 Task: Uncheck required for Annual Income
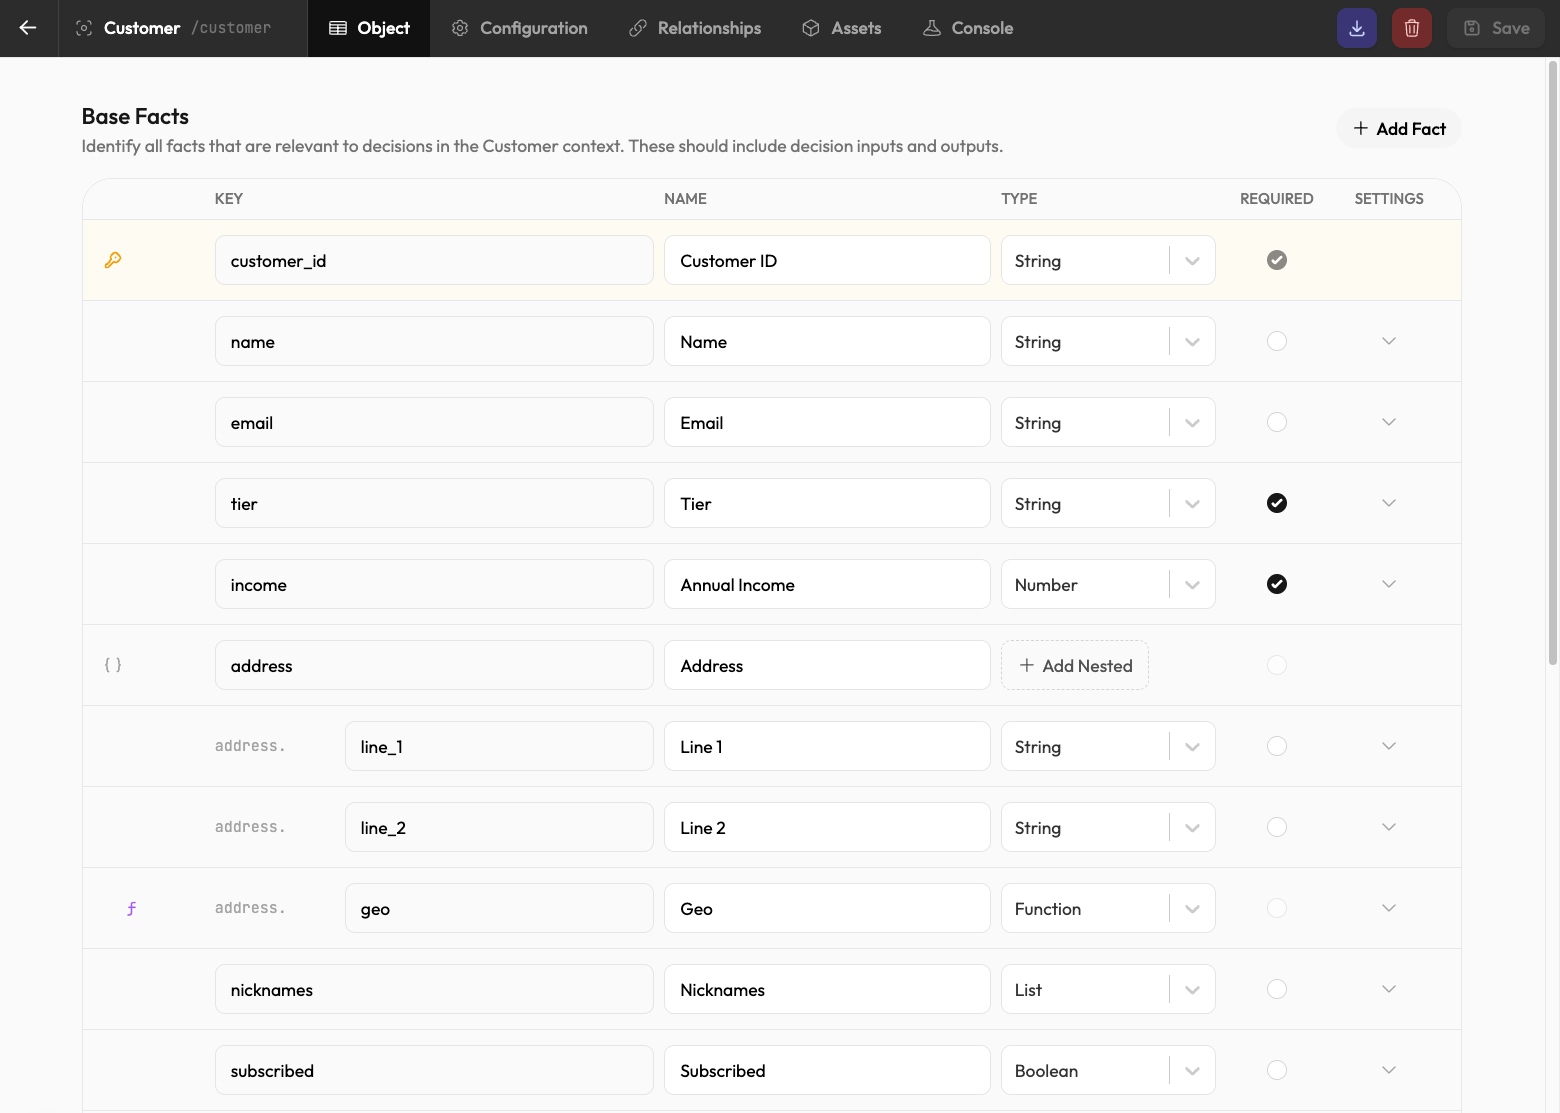coord(1277,584)
